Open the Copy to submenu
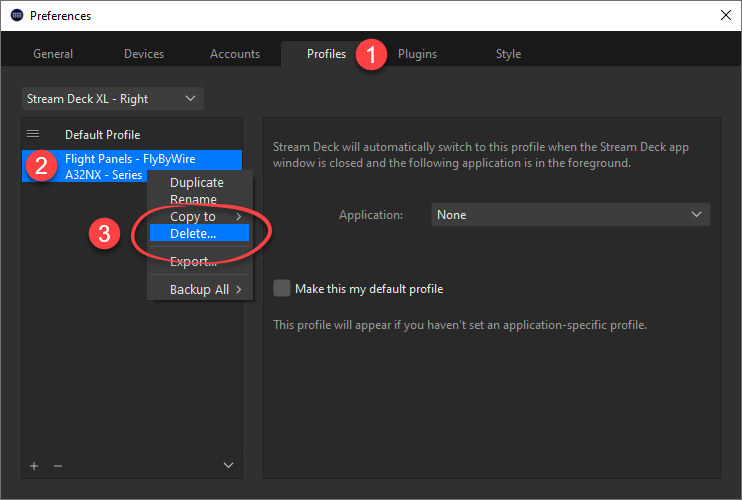The height and width of the screenshot is (500, 742). point(200,216)
